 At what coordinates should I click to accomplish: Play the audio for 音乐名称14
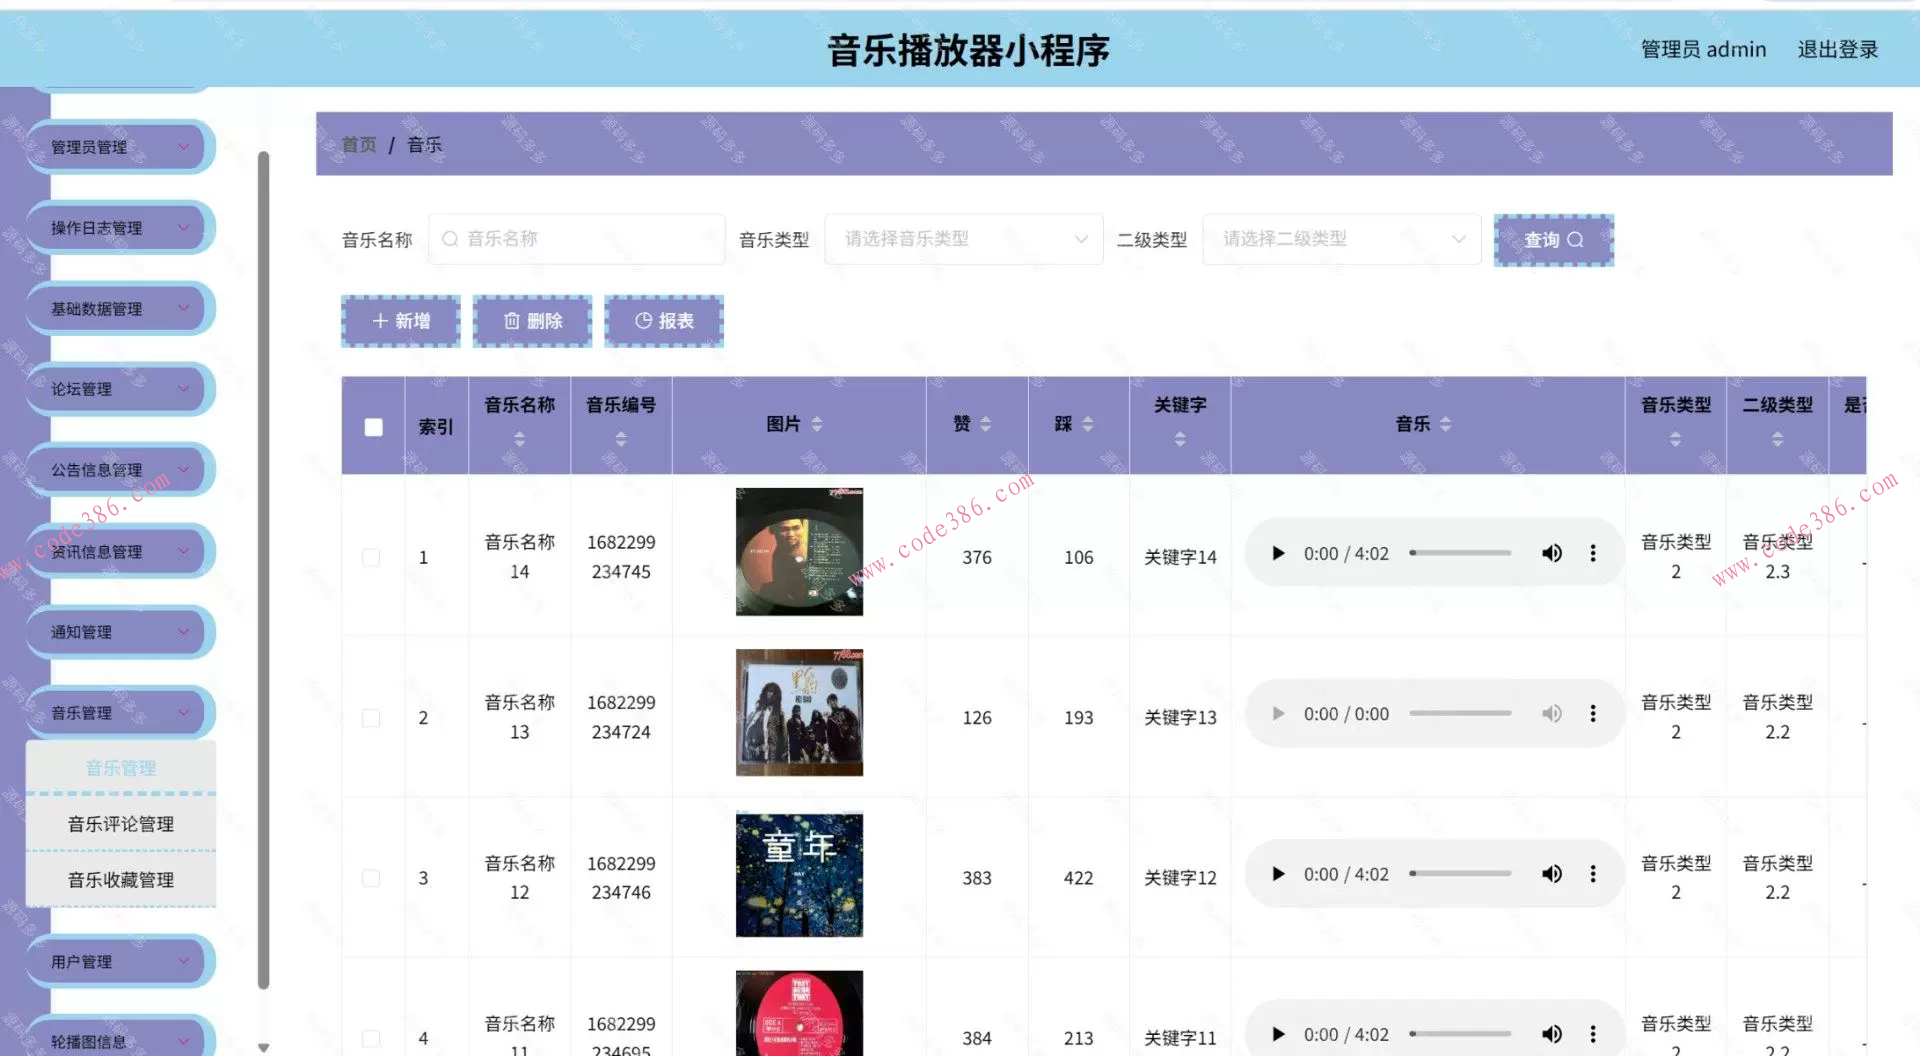(1278, 553)
